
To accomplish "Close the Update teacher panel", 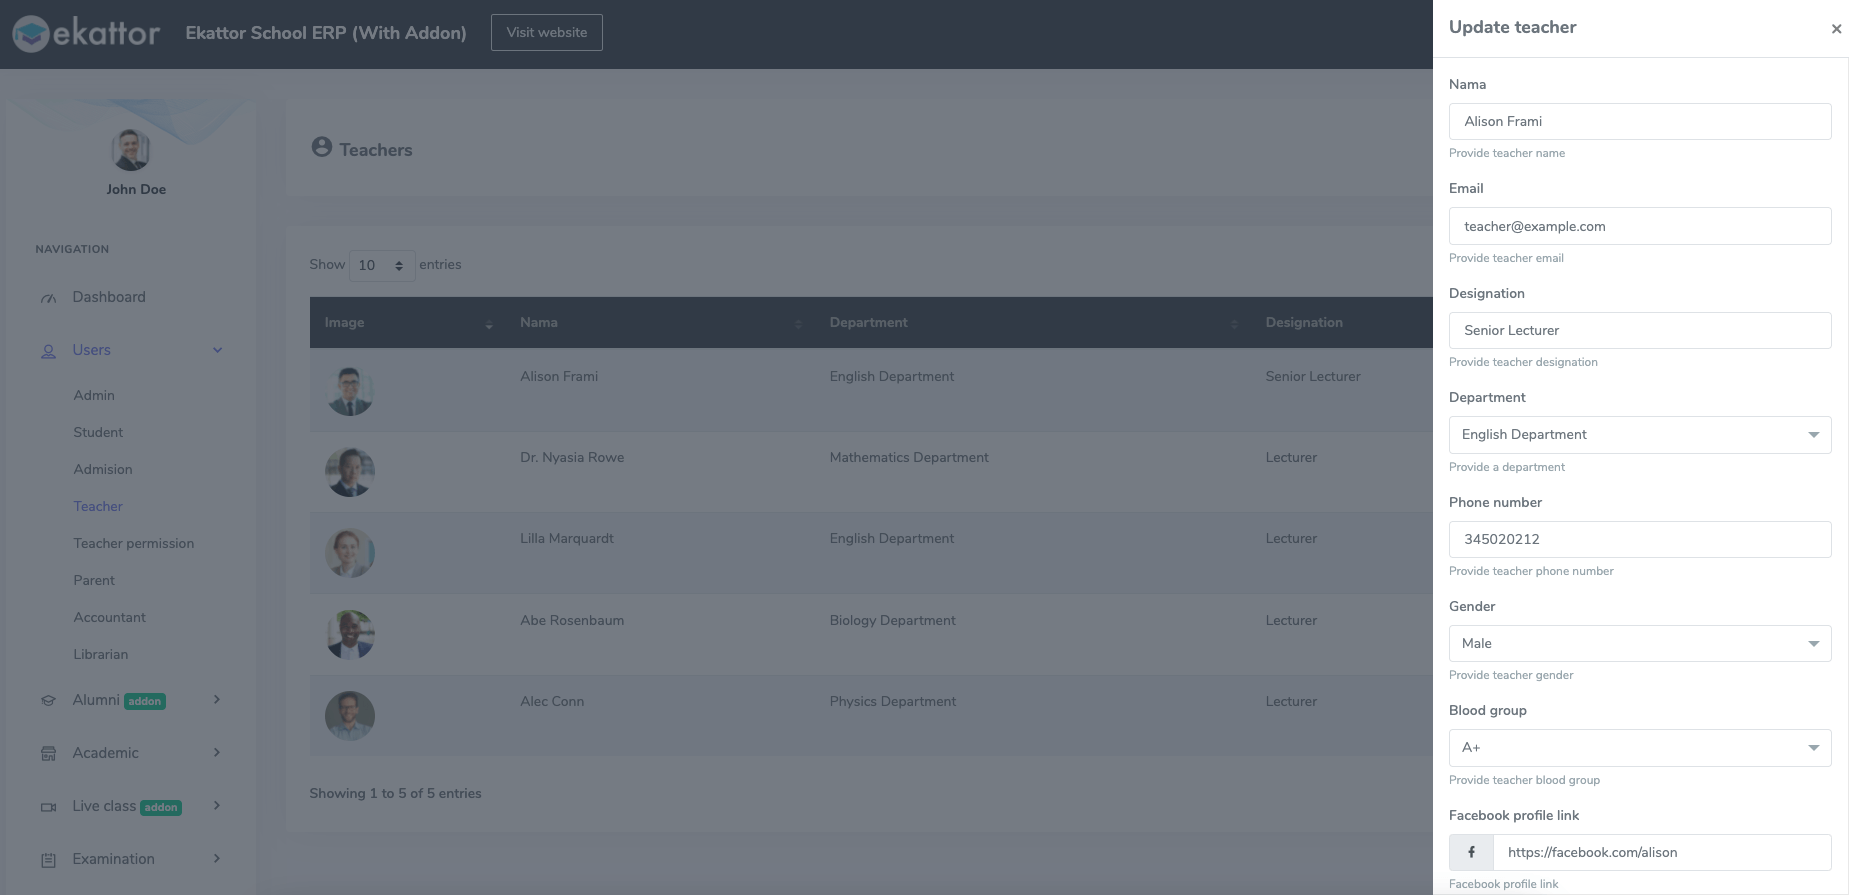I will coord(1836,29).
